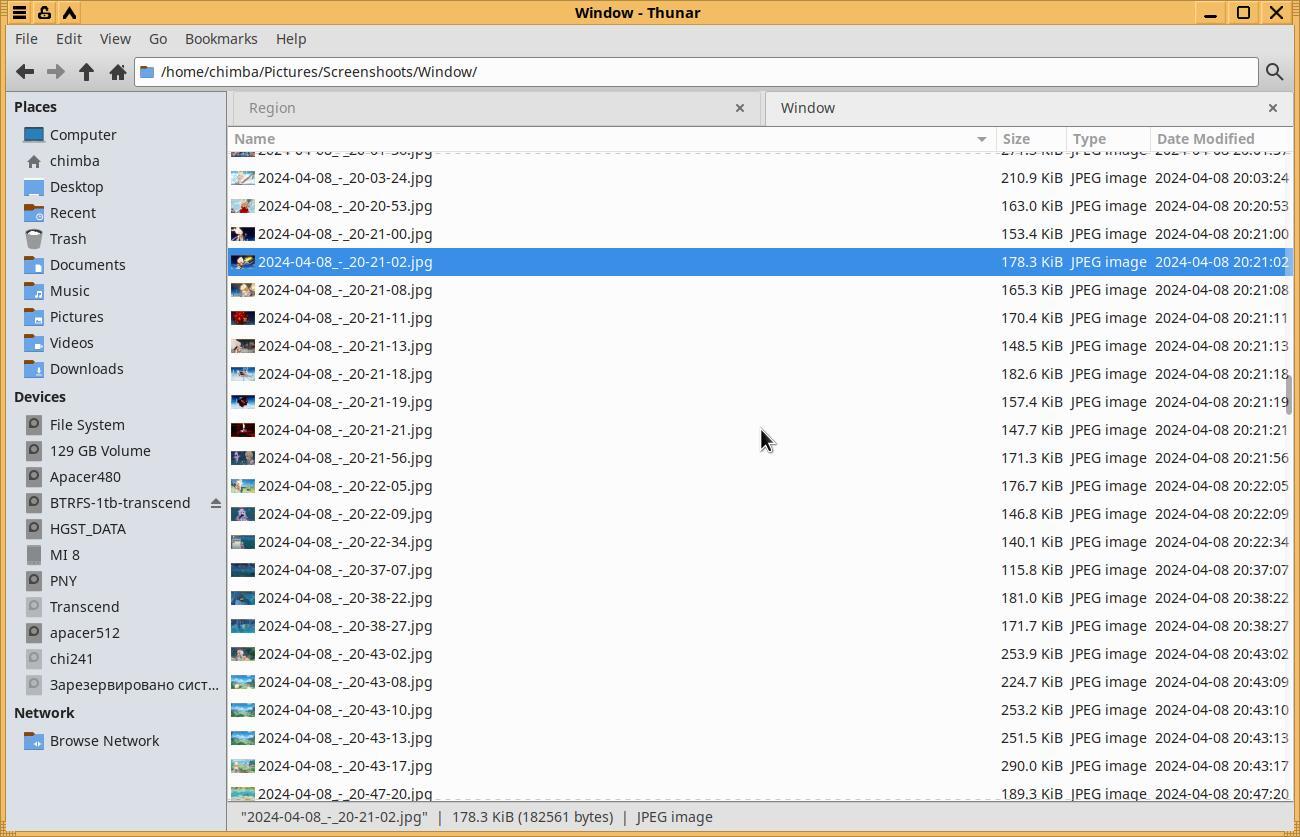This screenshot has width=1300, height=837.
Task: Select 129 GB Volume in Devices
Action: pos(100,451)
